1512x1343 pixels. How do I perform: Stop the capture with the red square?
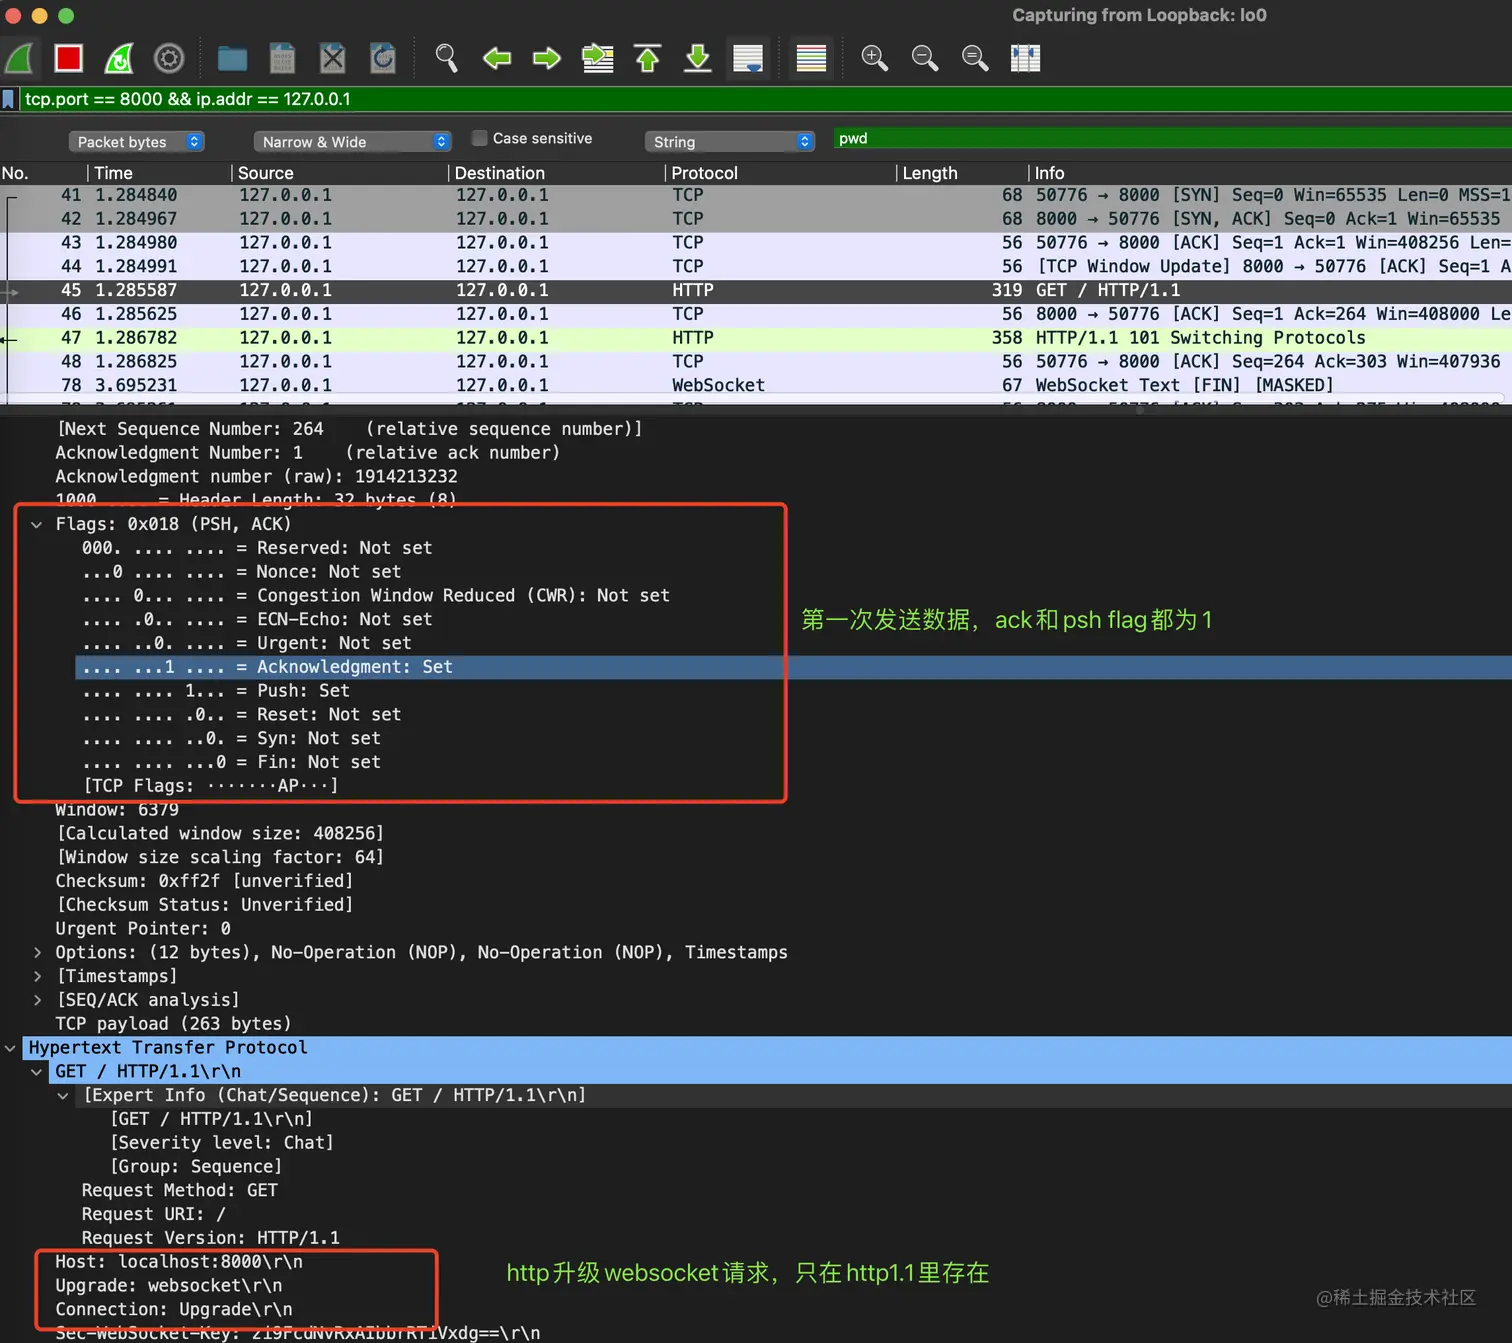pos(69,58)
